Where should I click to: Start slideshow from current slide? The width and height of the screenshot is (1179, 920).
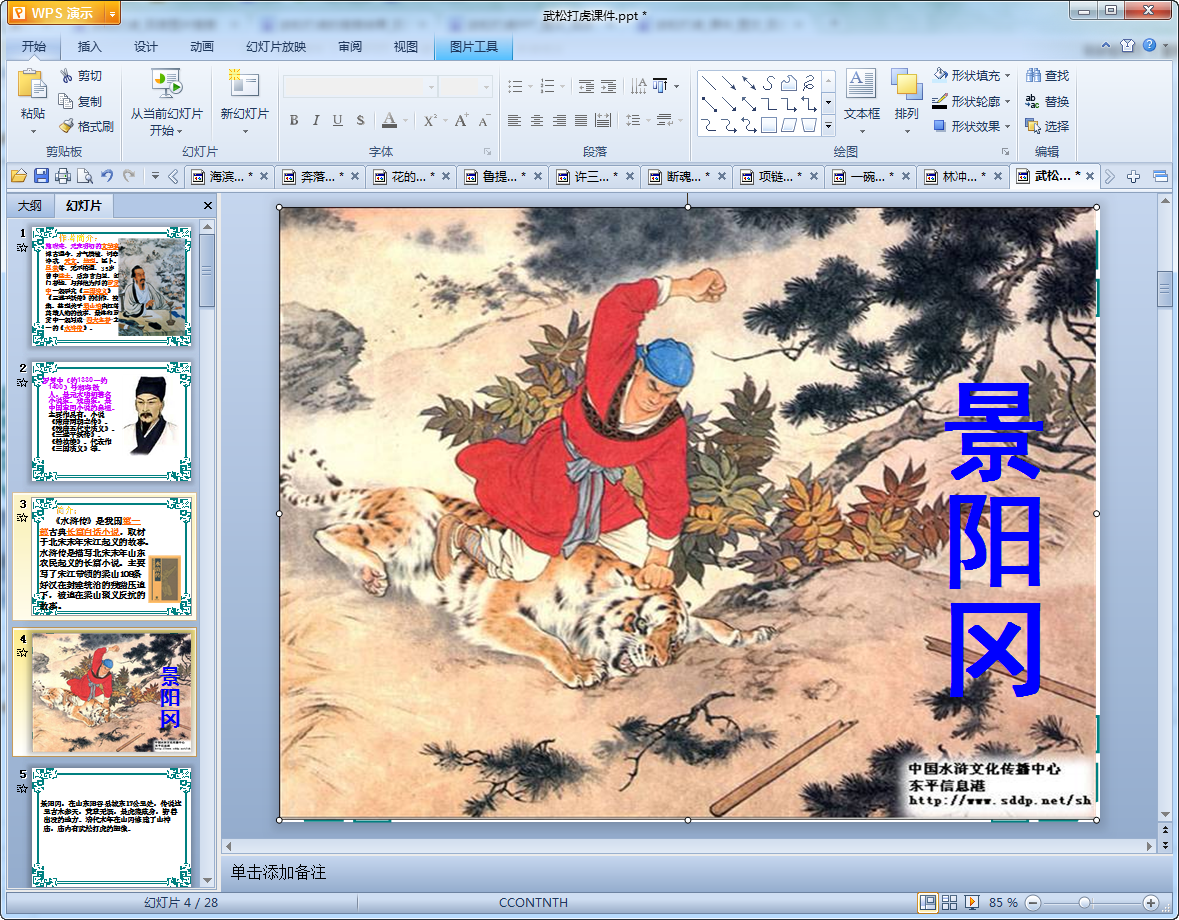(x=166, y=102)
